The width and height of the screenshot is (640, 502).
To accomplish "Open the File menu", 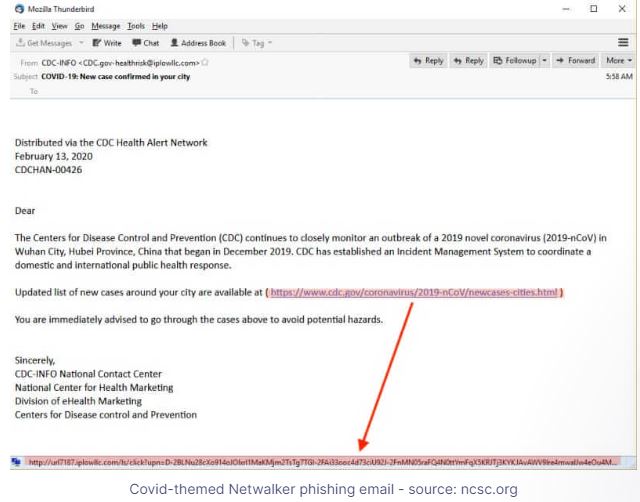I will (19, 26).
